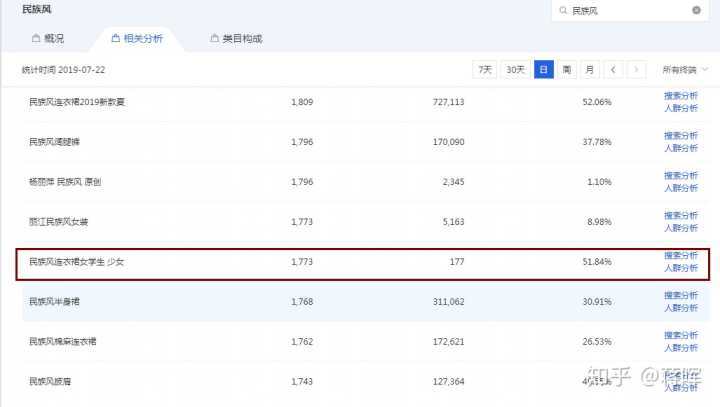Click the search magnifier icon
The width and height of the screenshot is (720, 407).
563,10
